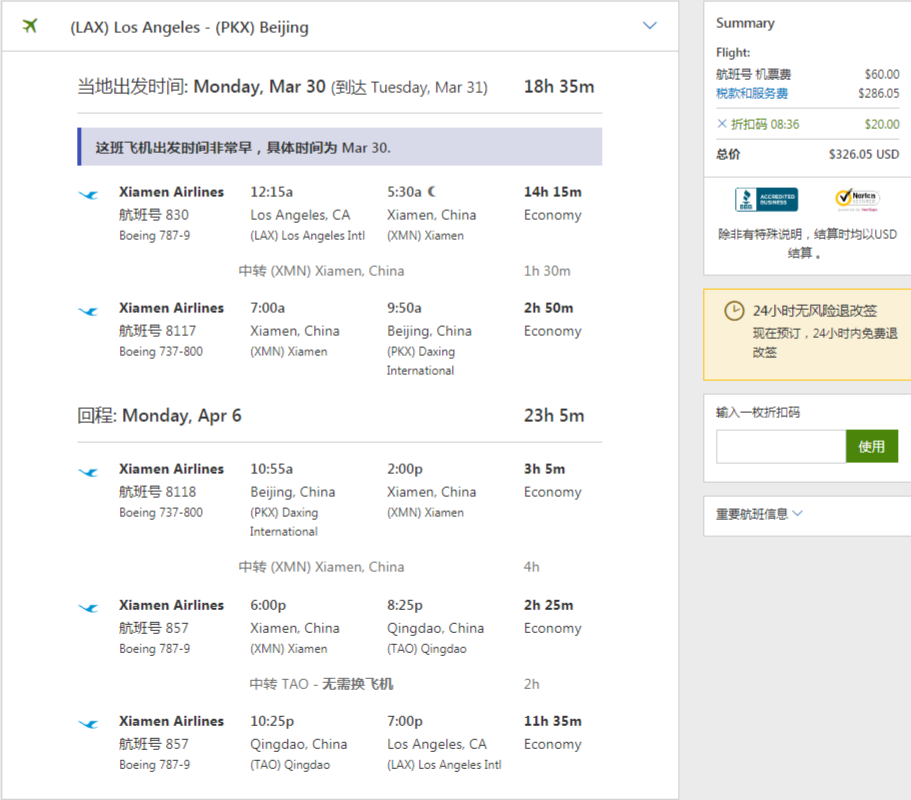Image resolution: width=911 pixels, height=800 pixels.
Task: Click 航班号 830 flight number text
Action: (154, 215)
